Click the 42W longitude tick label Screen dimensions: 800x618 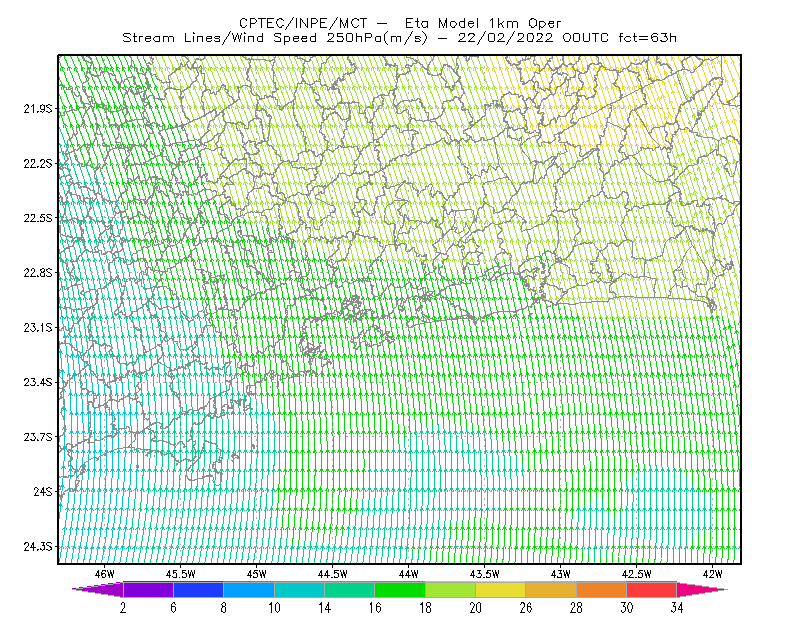coord(713,574)
